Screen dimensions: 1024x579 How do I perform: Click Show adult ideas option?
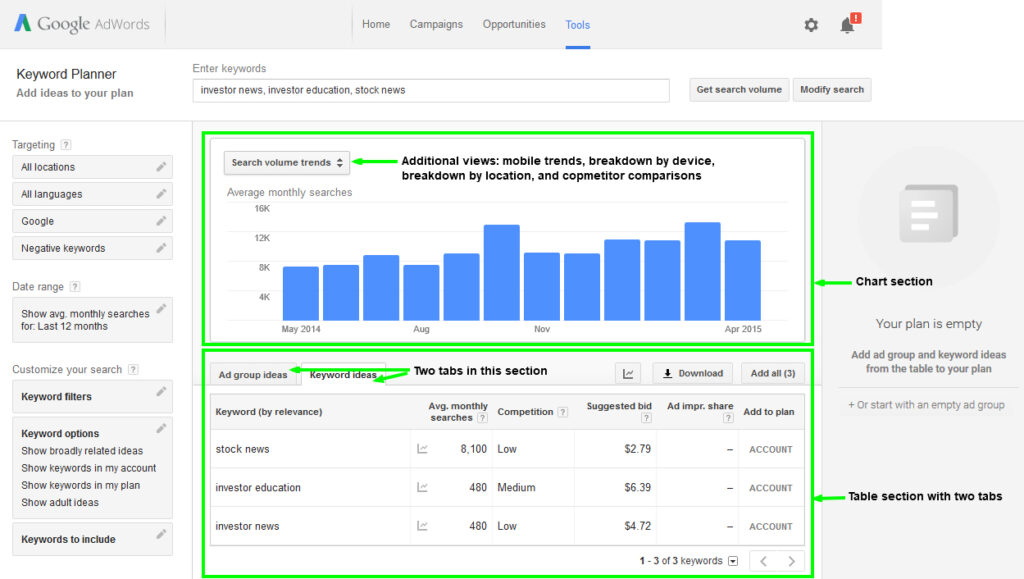pyautogui.click(x=59, y=503)
